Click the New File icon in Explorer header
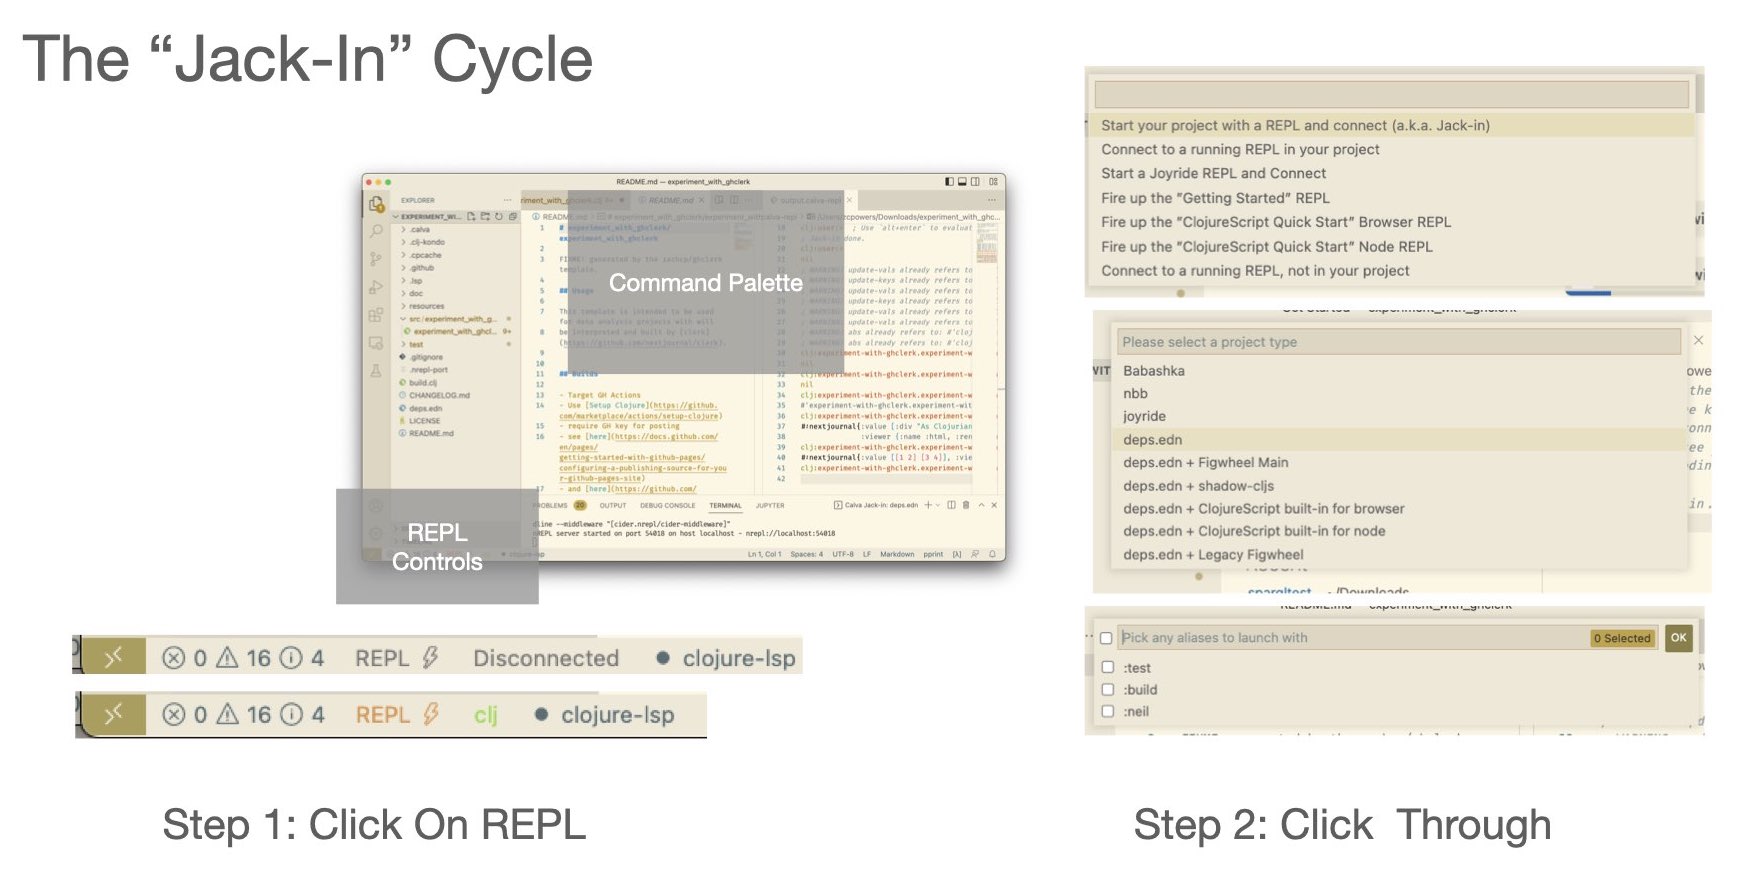The image size is (1763, 880). click(472, 216)
